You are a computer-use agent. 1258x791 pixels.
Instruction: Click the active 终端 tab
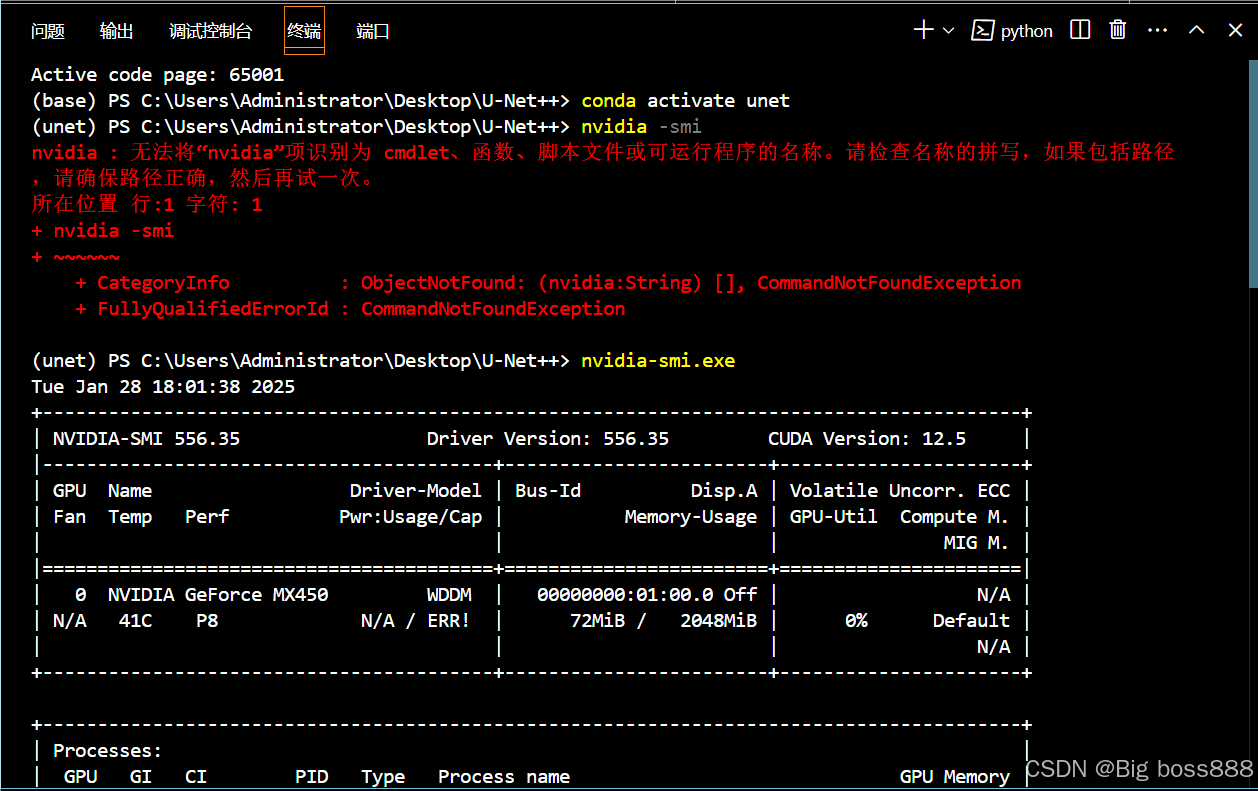click(304, 30)
